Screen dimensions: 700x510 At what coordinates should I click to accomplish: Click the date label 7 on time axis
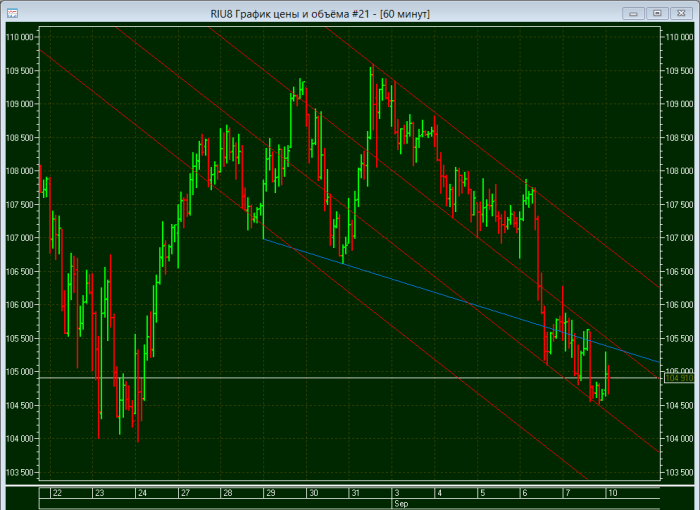[x=568, y=493]
